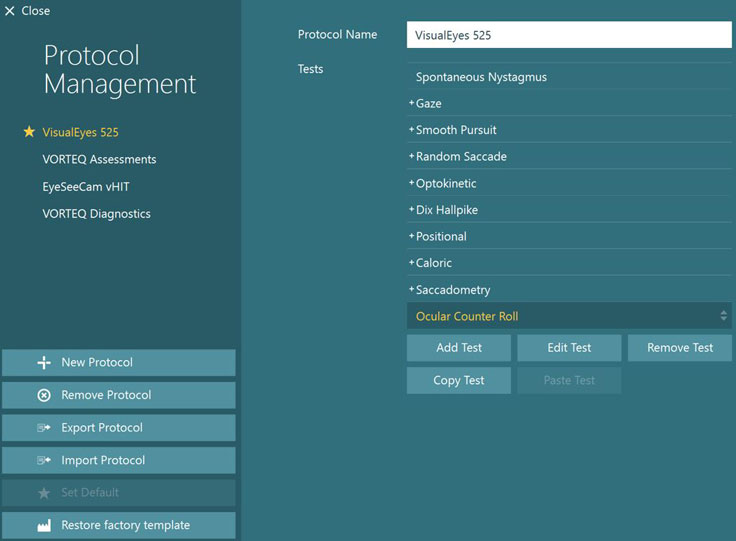Click the Add Test button
736x541 pixels.
click(459, 348)
